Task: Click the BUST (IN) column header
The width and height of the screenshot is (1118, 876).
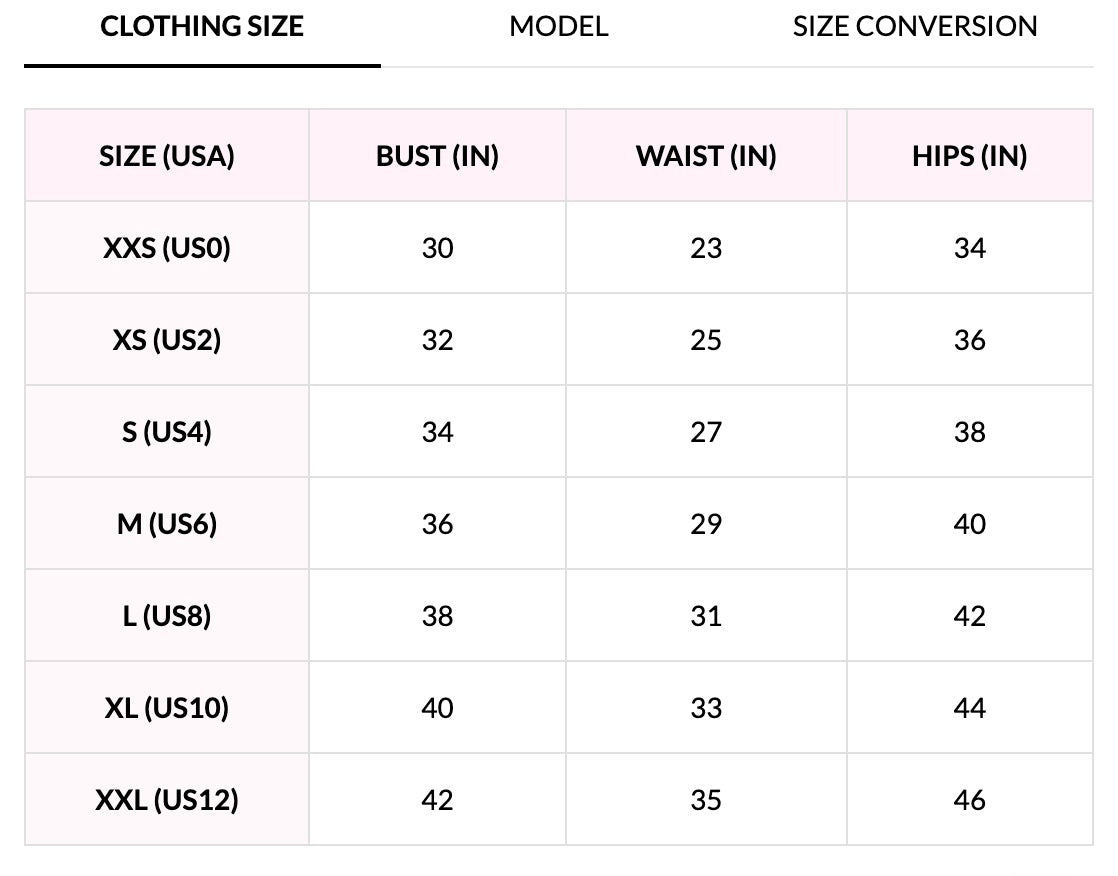Action: 437,156
